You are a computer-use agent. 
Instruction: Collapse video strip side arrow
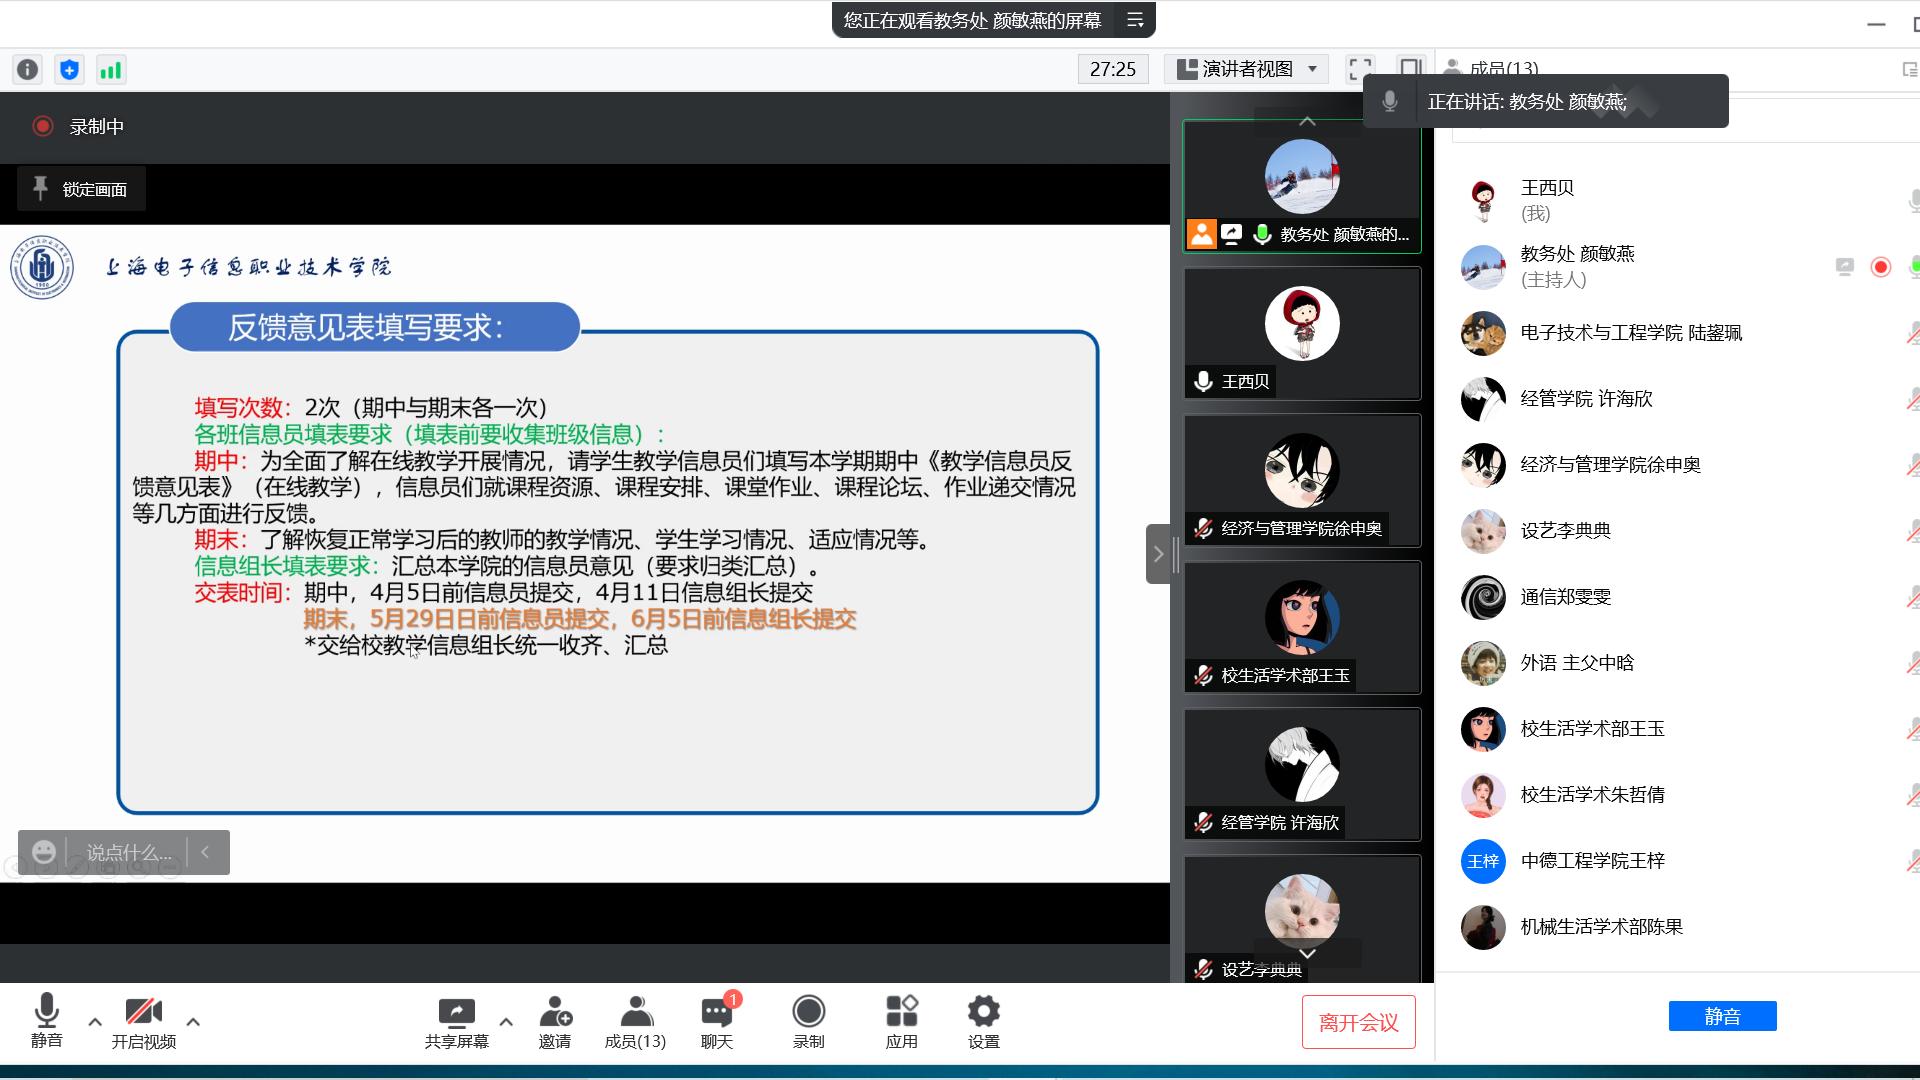[1158, 553]
